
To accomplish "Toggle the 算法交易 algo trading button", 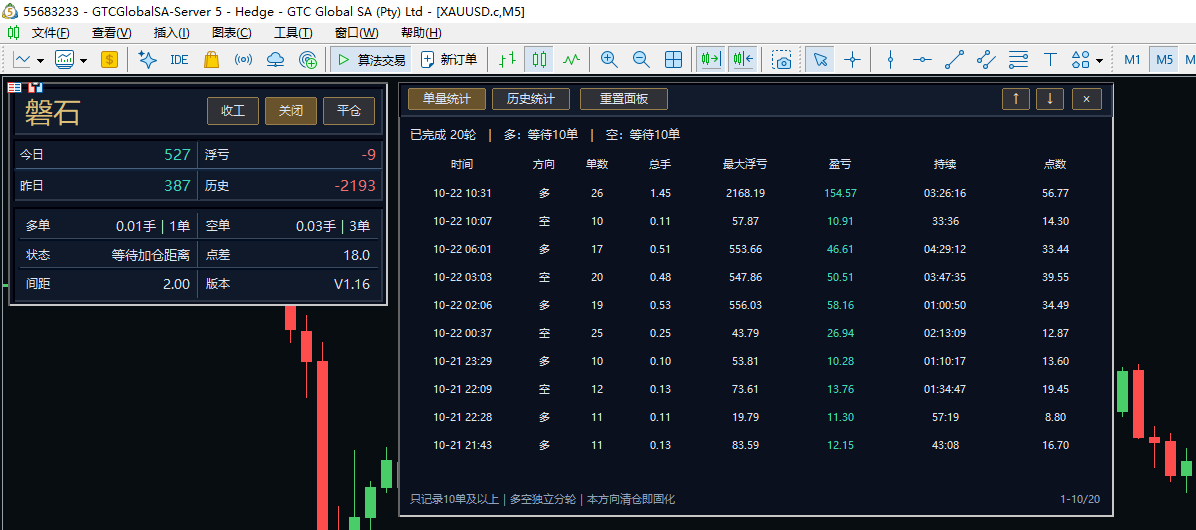I will [371, 59].
